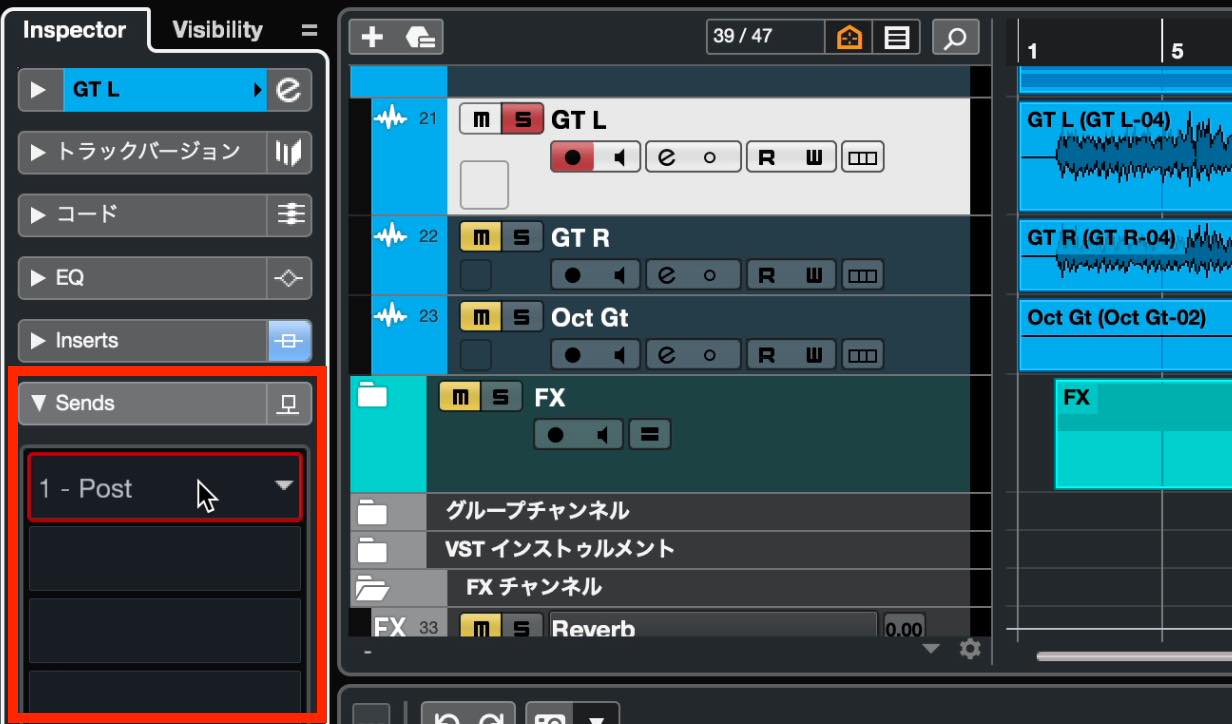Add a new track with plus button
This screenshot has width=1232, height=724.
(x=372, y=37)
